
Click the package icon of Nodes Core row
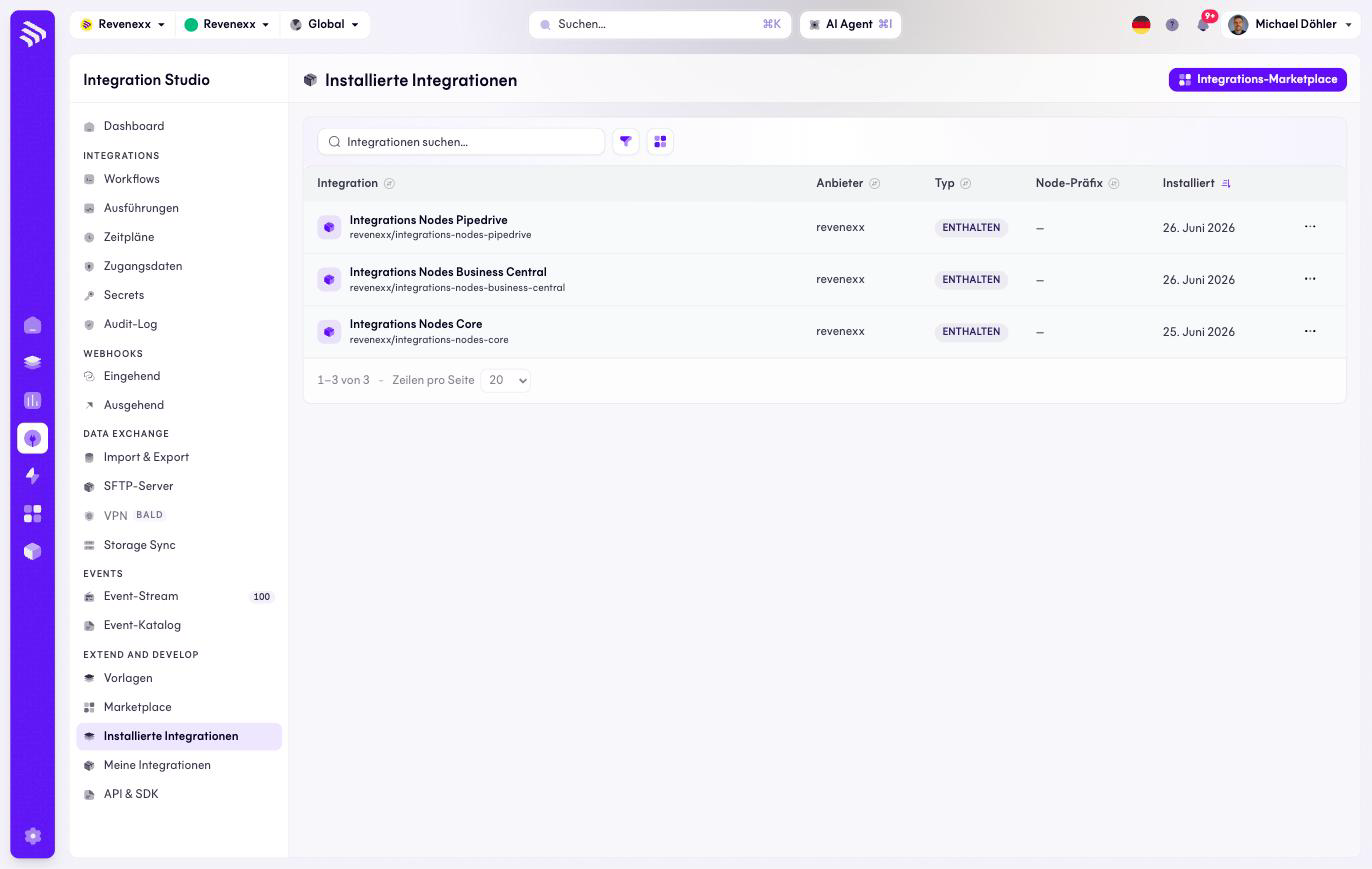point(329,332)
